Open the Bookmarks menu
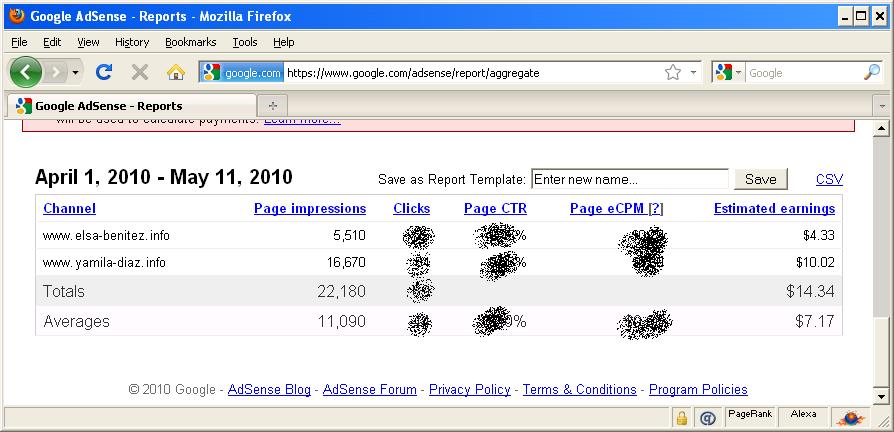Image resolution: width=894 pixels, height=432 pixels. (x=190, y=42)
